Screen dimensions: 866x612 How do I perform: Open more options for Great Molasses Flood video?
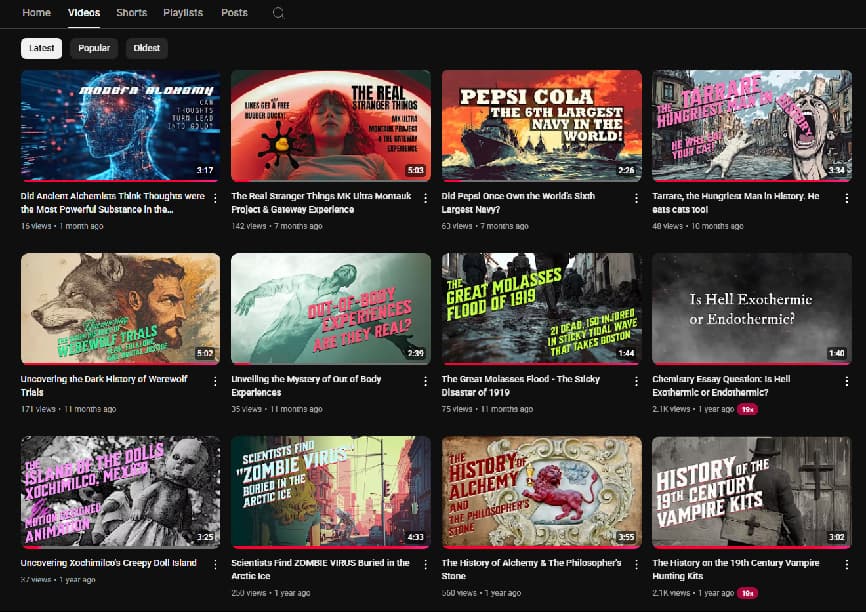point(636,381)
